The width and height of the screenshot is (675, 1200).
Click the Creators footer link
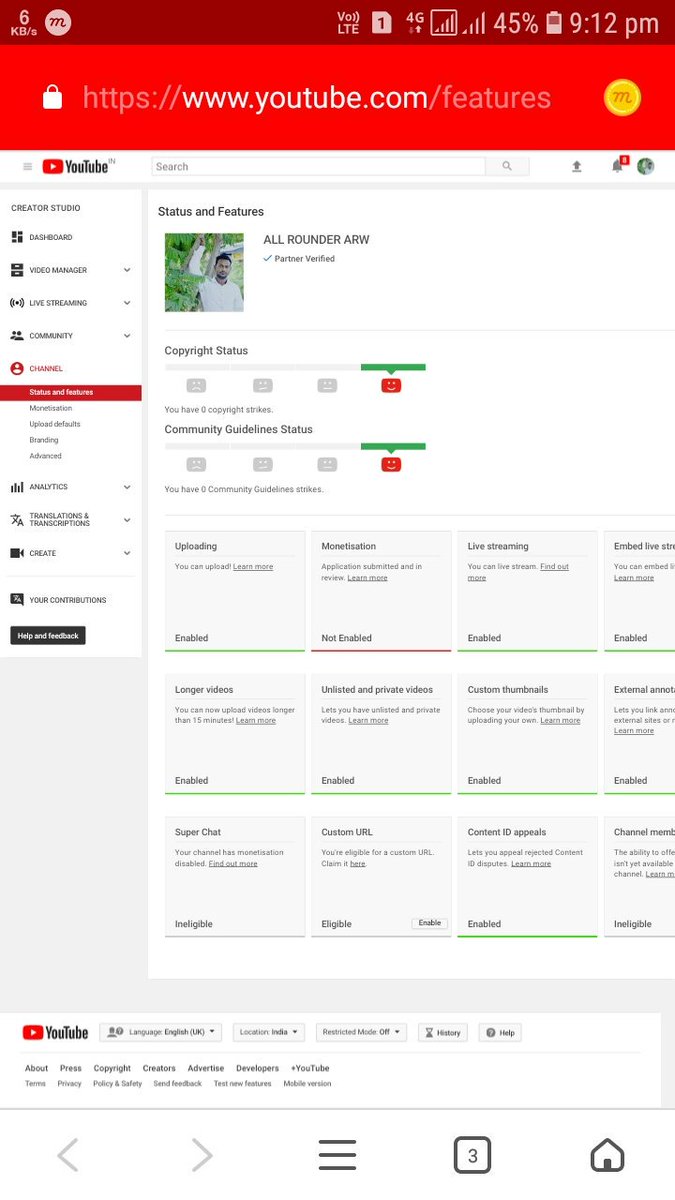coord(159,1068)
